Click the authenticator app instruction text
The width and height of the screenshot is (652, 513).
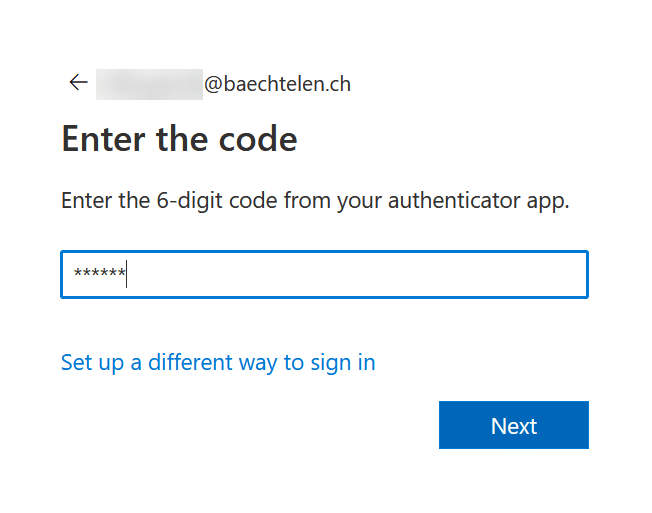315,200
